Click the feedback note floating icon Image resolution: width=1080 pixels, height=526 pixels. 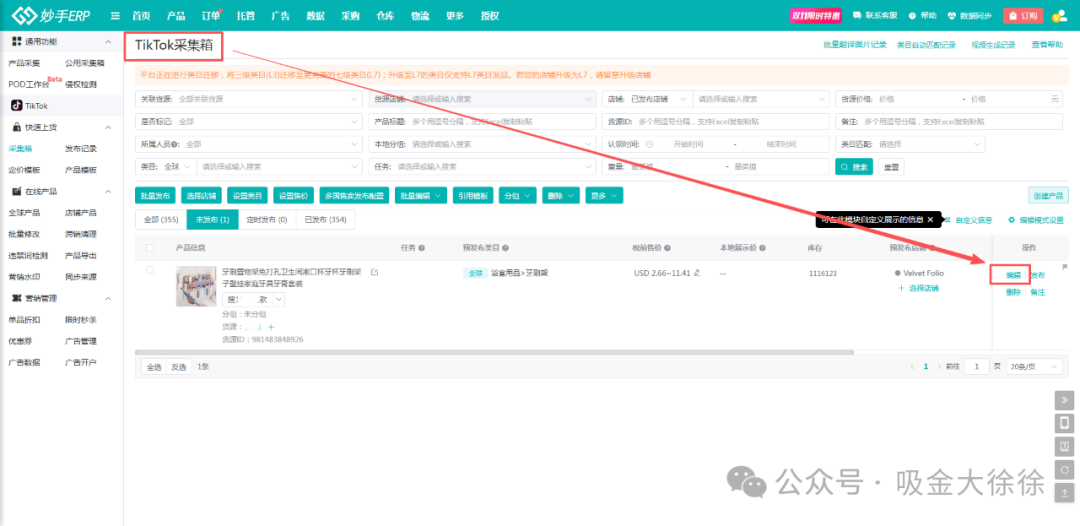click(1064, 446)
